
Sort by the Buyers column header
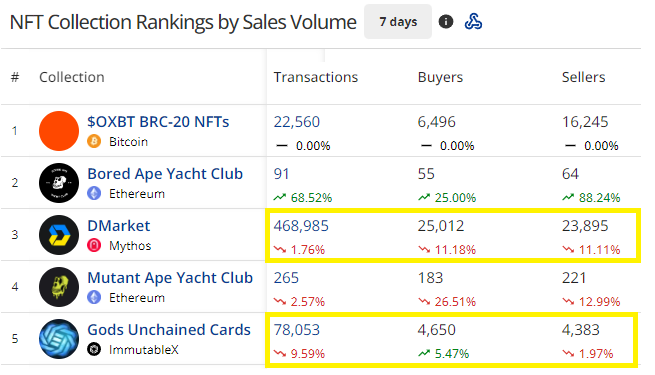[440, 77]
